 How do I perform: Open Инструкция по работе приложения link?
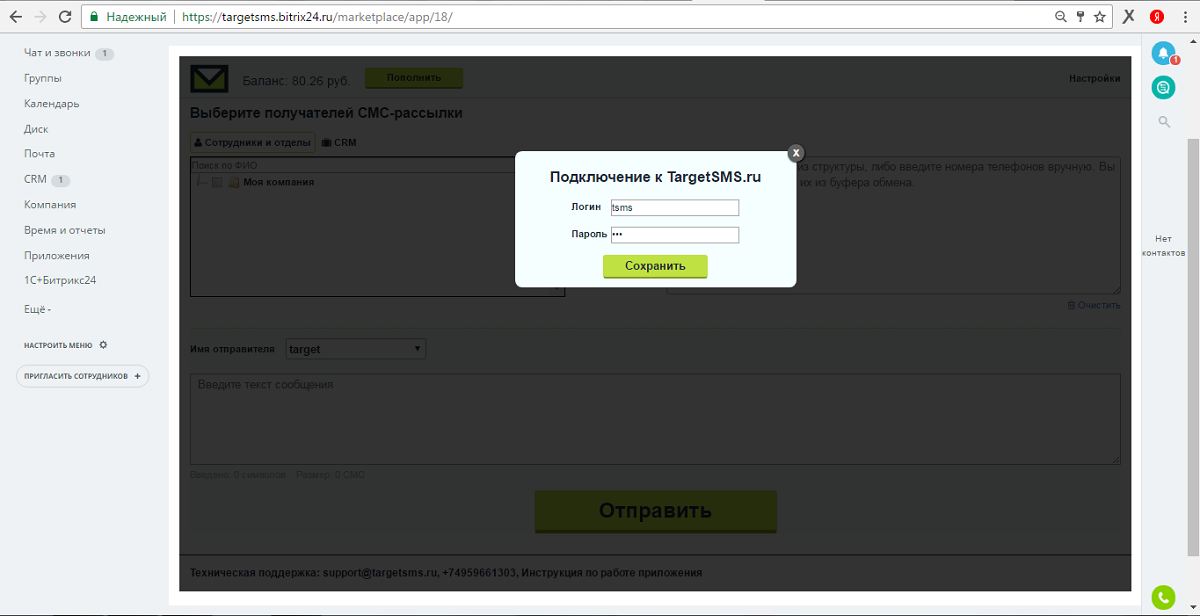click(611, 573)
